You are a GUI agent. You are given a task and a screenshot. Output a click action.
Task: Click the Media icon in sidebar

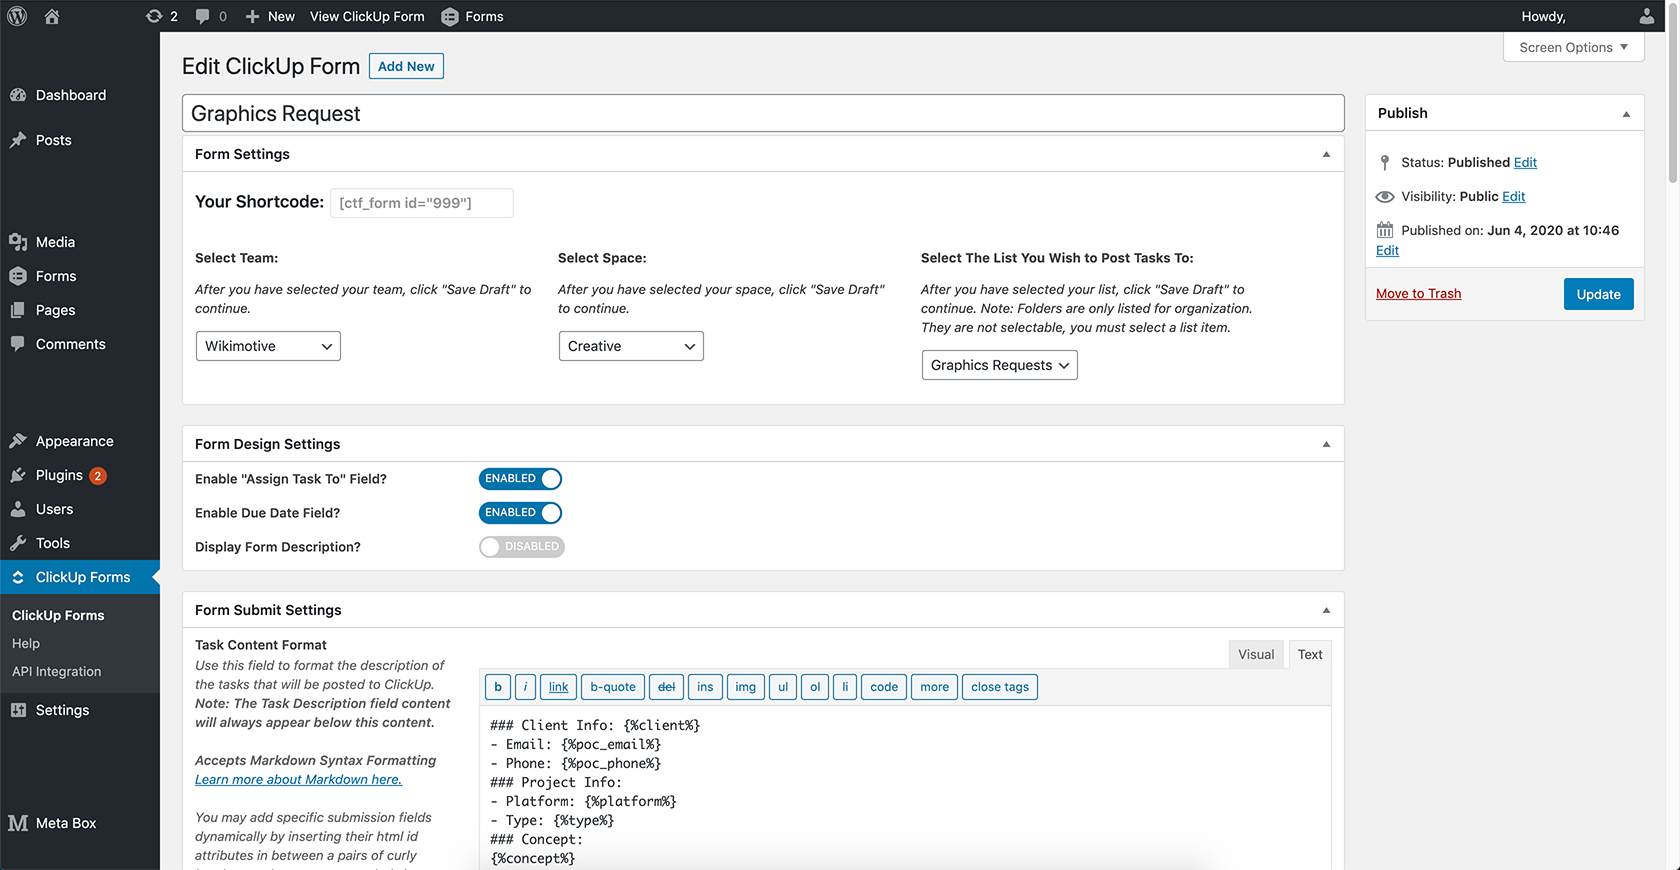pos(18,242)
